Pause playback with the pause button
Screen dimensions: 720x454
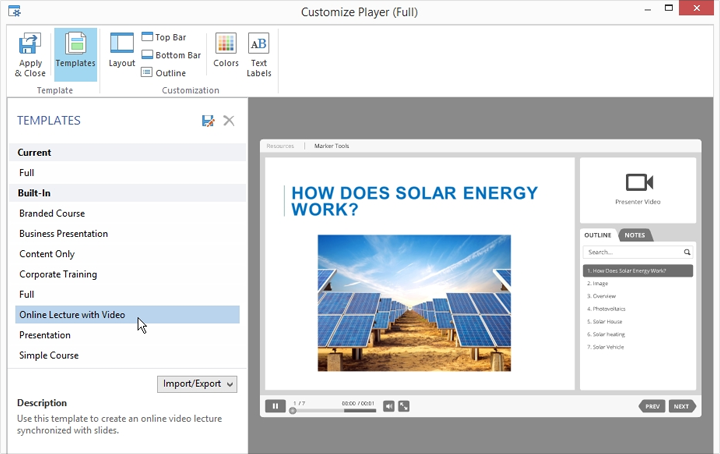point(275,406)
